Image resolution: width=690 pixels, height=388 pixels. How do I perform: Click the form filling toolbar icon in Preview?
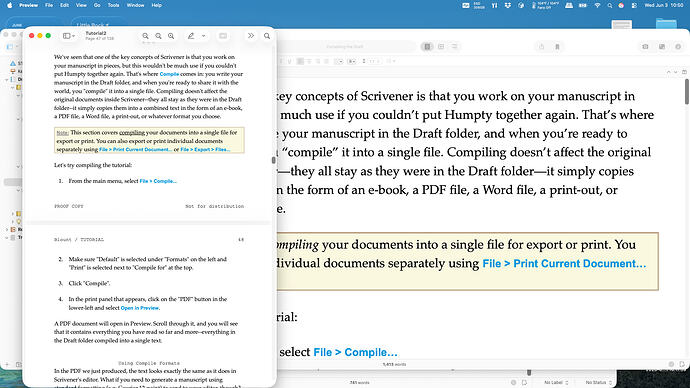point(223,36)
